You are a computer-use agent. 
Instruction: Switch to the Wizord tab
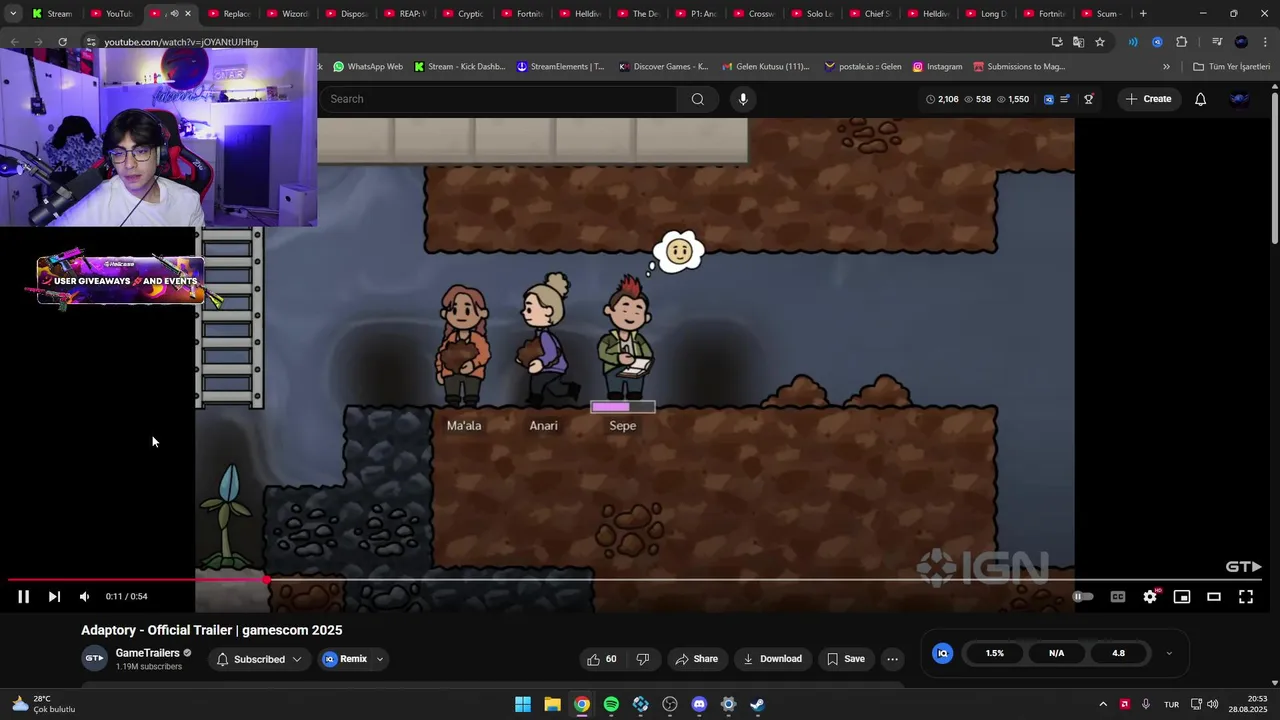tap(288, 14)
